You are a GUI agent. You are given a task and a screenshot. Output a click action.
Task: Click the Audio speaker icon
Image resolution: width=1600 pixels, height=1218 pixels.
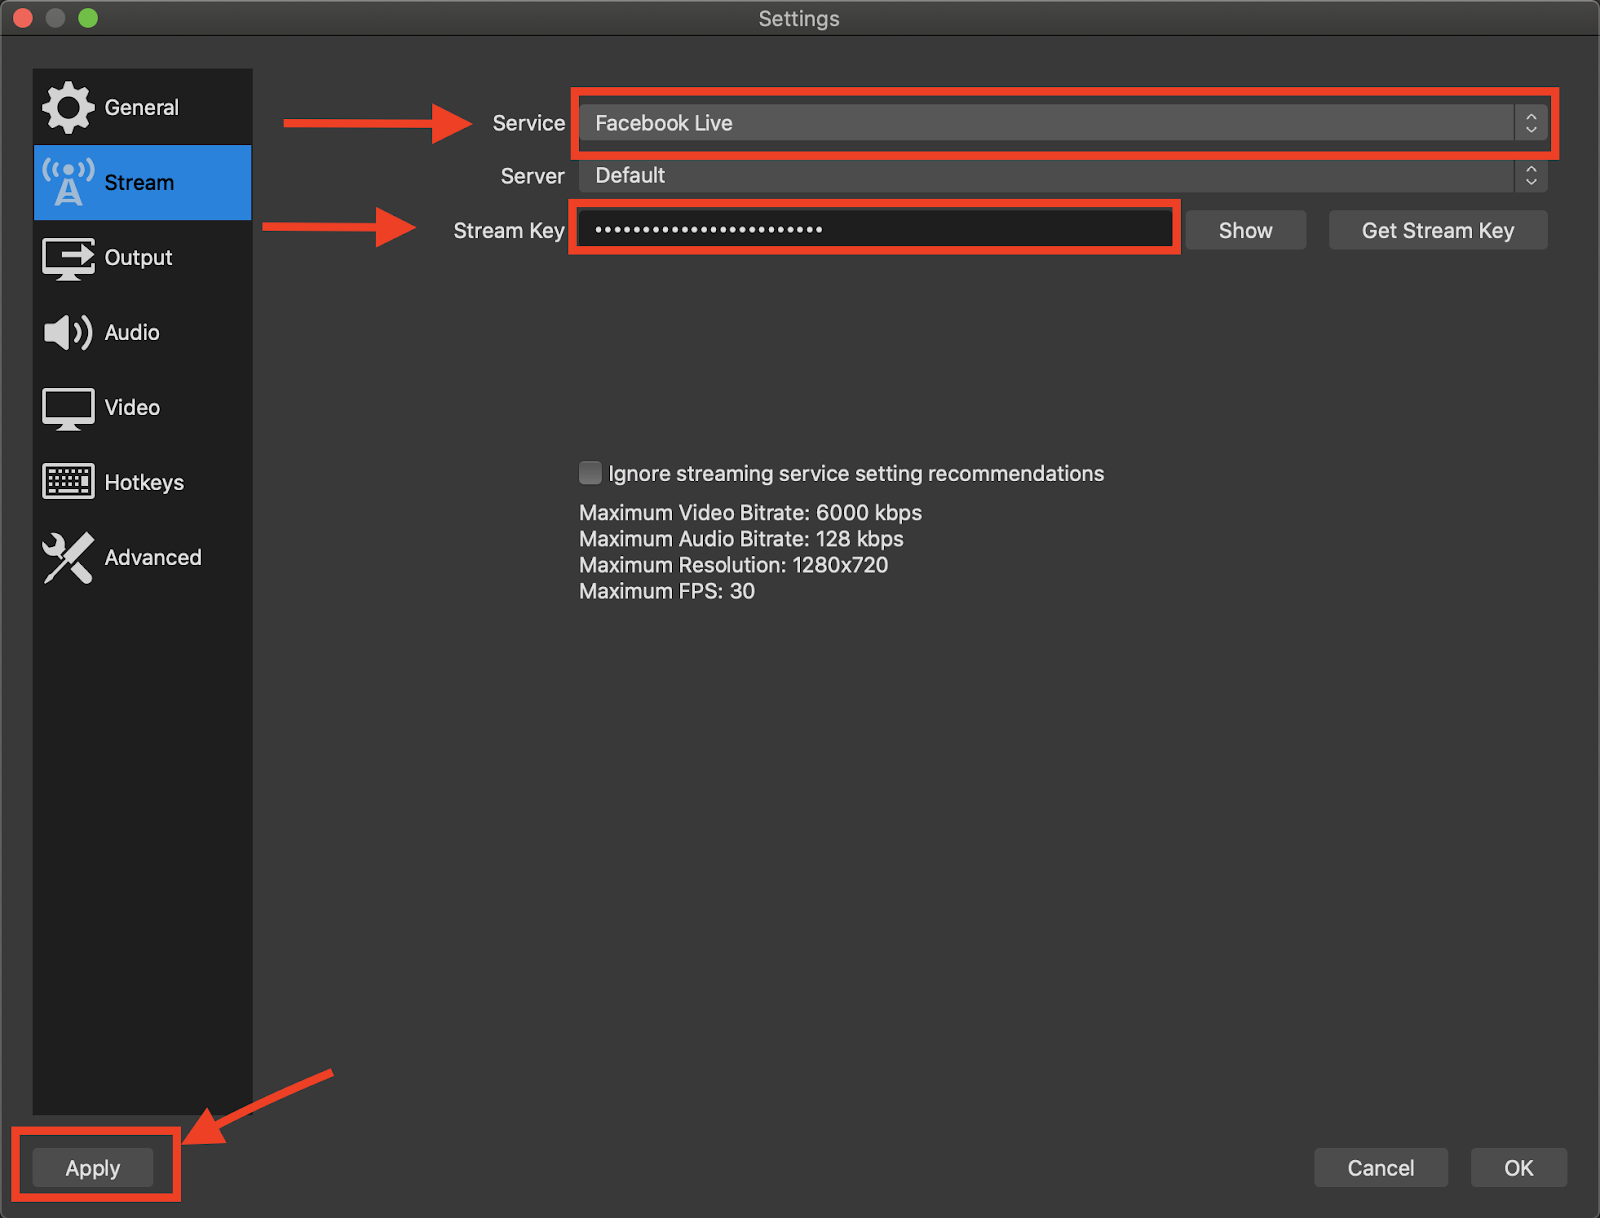coord(68,332)
